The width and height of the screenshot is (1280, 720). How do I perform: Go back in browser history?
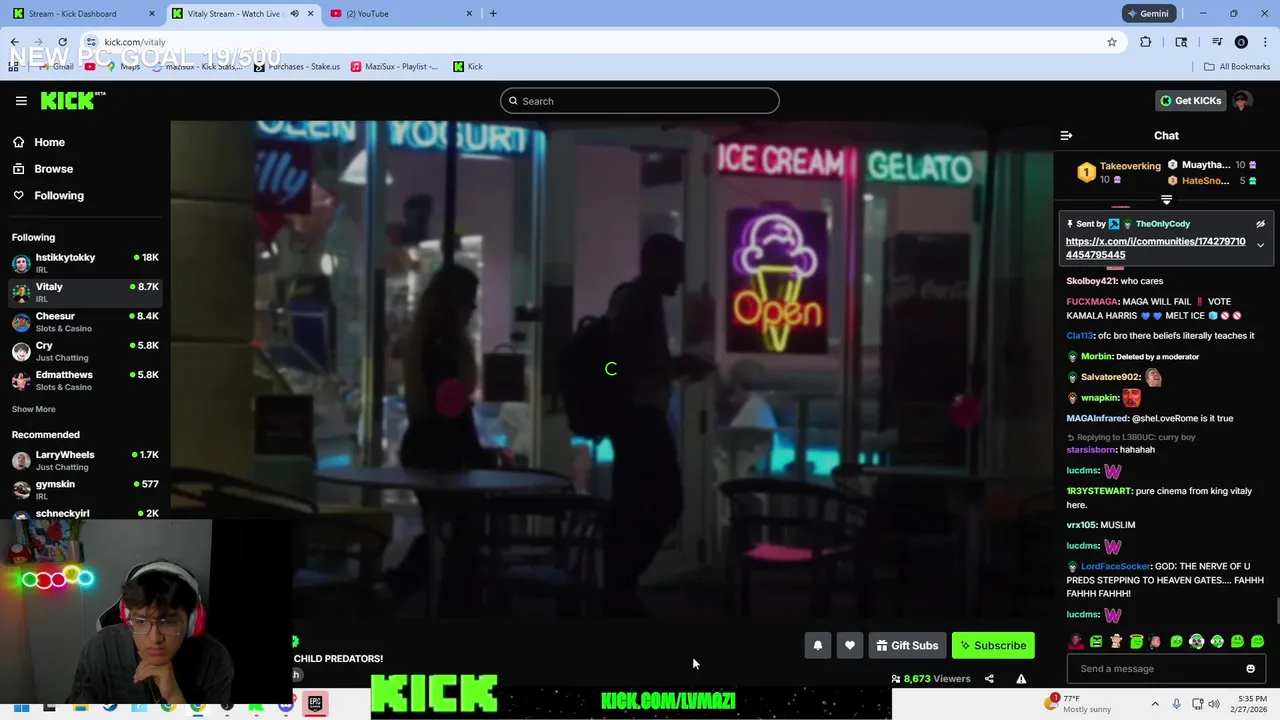tap(14, 42)
